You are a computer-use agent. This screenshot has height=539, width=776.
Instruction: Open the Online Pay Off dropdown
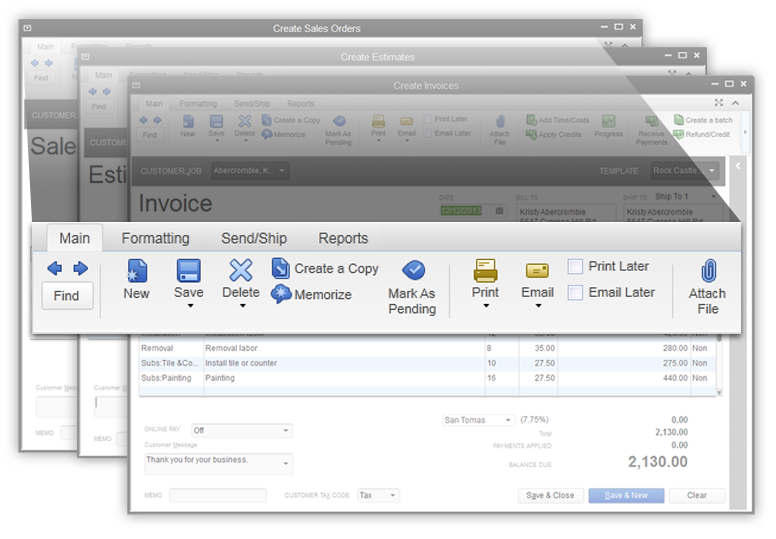[242, 431]
